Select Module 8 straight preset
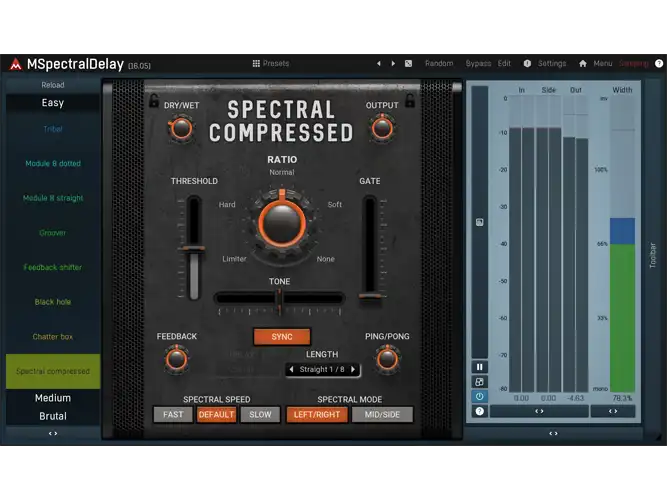Image resolution: width=667 pixels, height=500 pixels. [53, 198]
